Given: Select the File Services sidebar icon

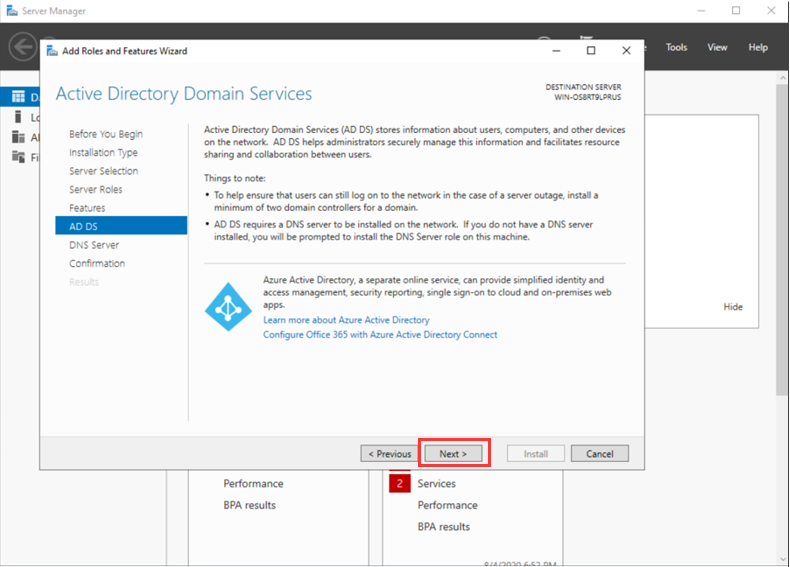Looking at the screenshot, I should [17, 157].
